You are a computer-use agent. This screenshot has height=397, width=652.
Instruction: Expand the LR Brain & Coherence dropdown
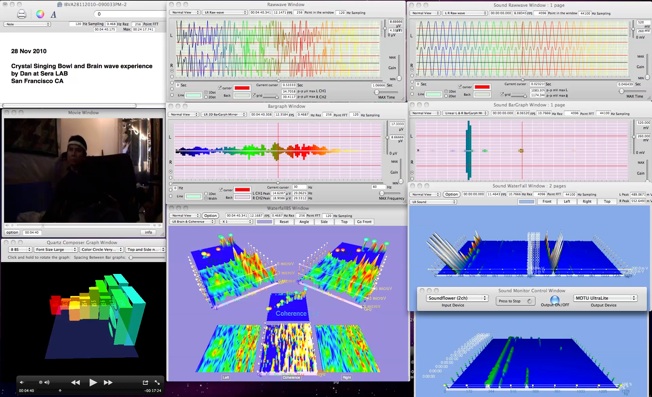coord(193,222)
